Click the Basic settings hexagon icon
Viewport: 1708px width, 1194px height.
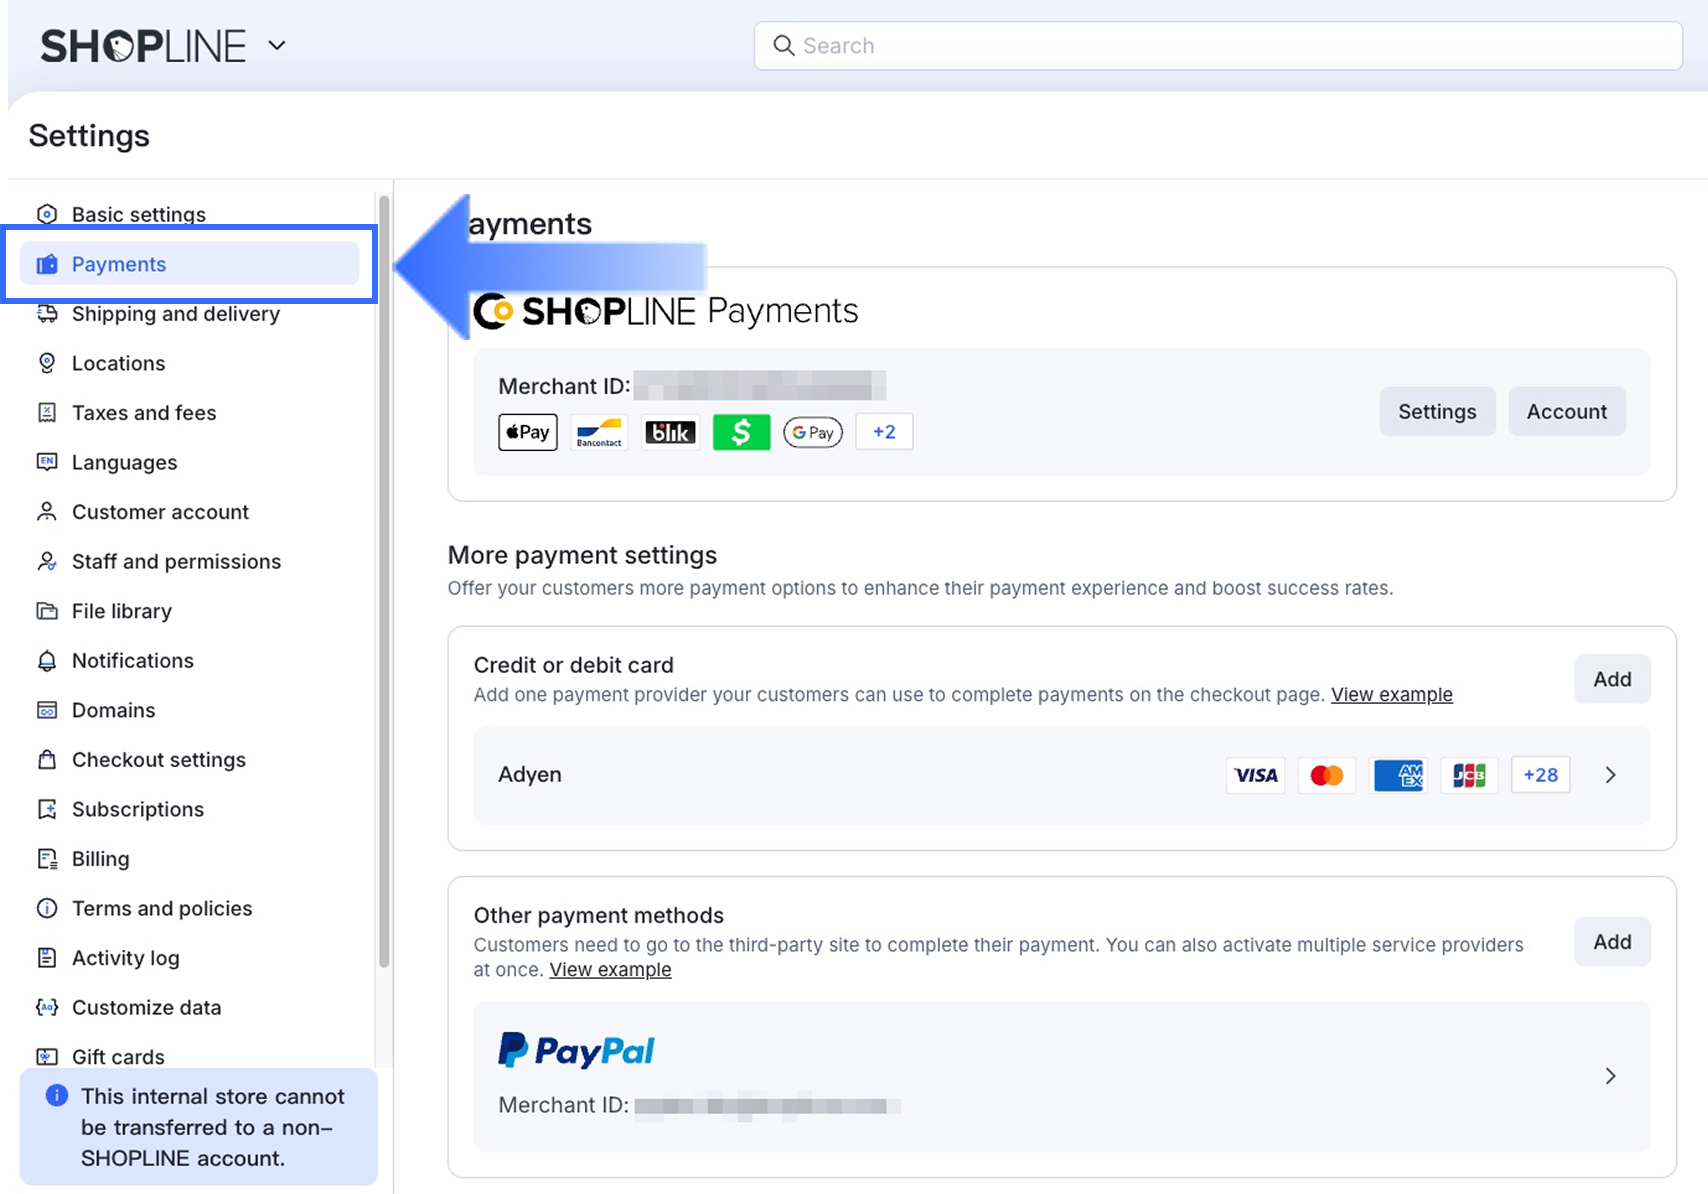point(47,214)
